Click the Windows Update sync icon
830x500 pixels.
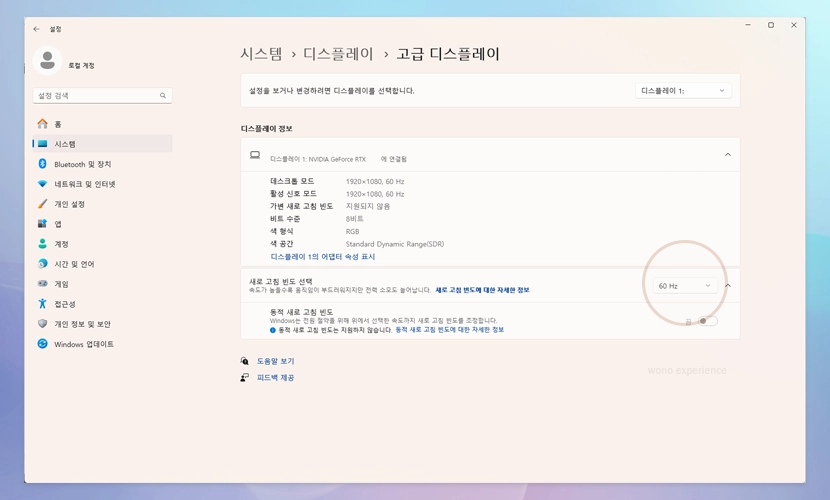pos(42,344)
